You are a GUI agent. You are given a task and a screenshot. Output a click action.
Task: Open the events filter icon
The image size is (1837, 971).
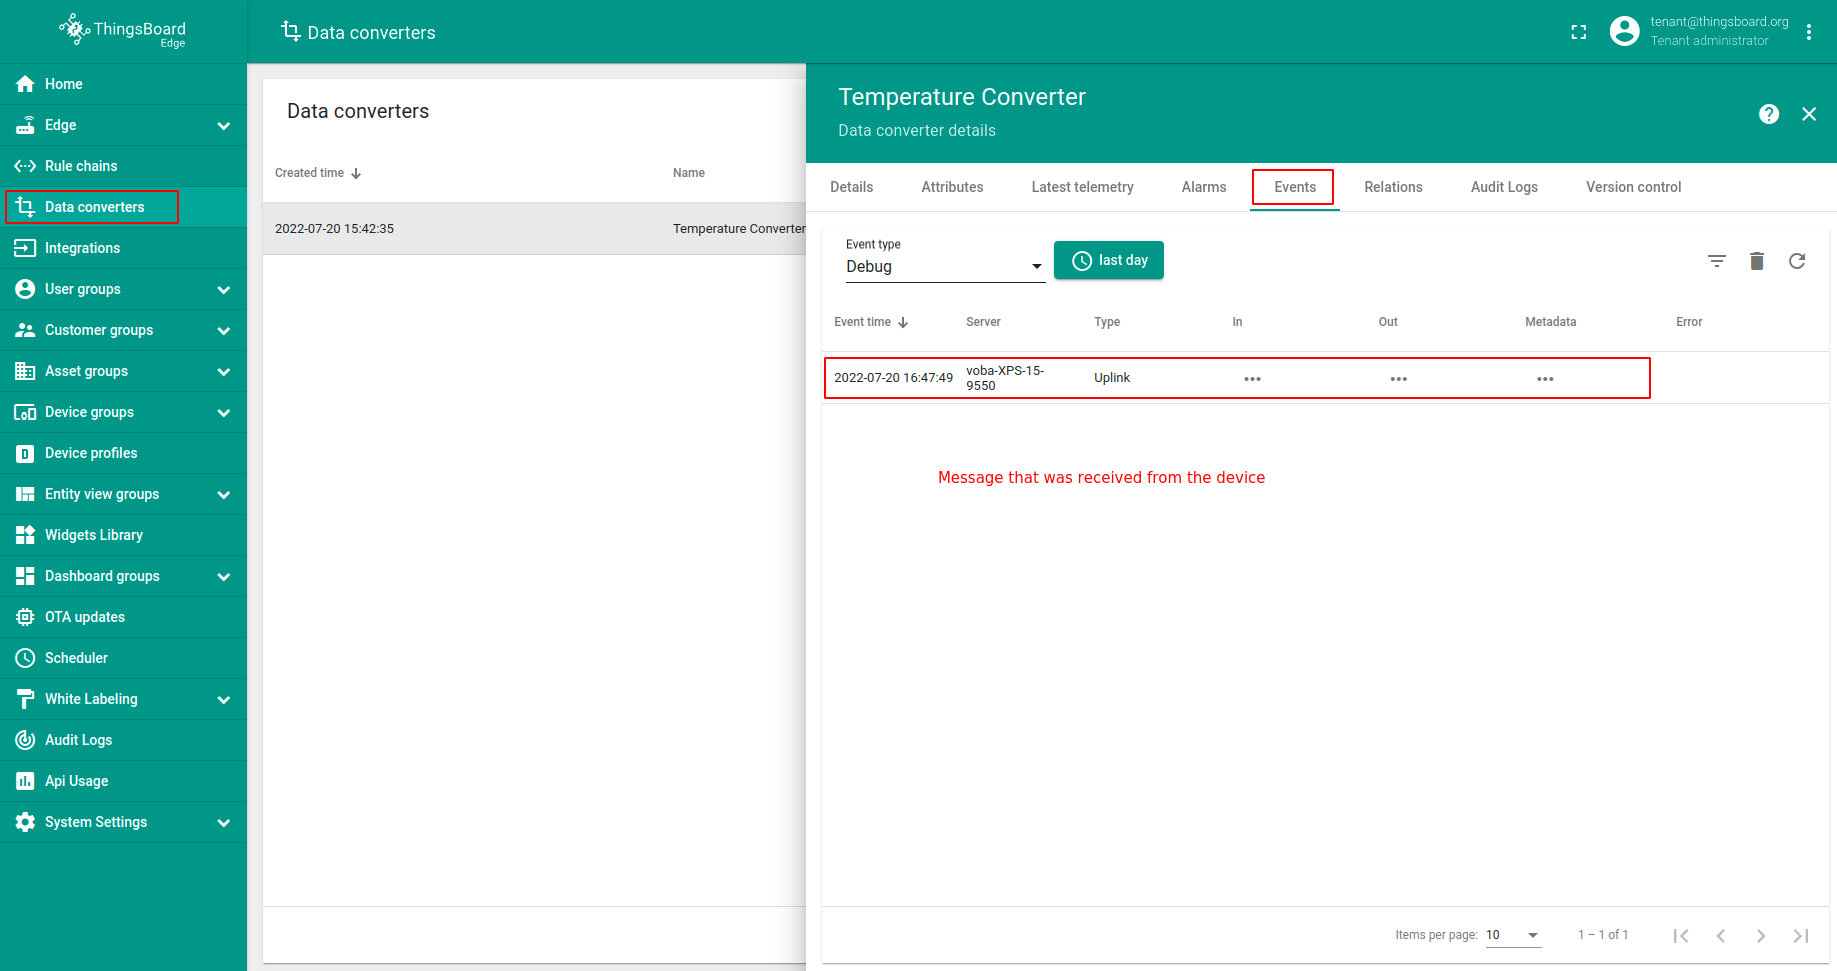(1717, 261)
